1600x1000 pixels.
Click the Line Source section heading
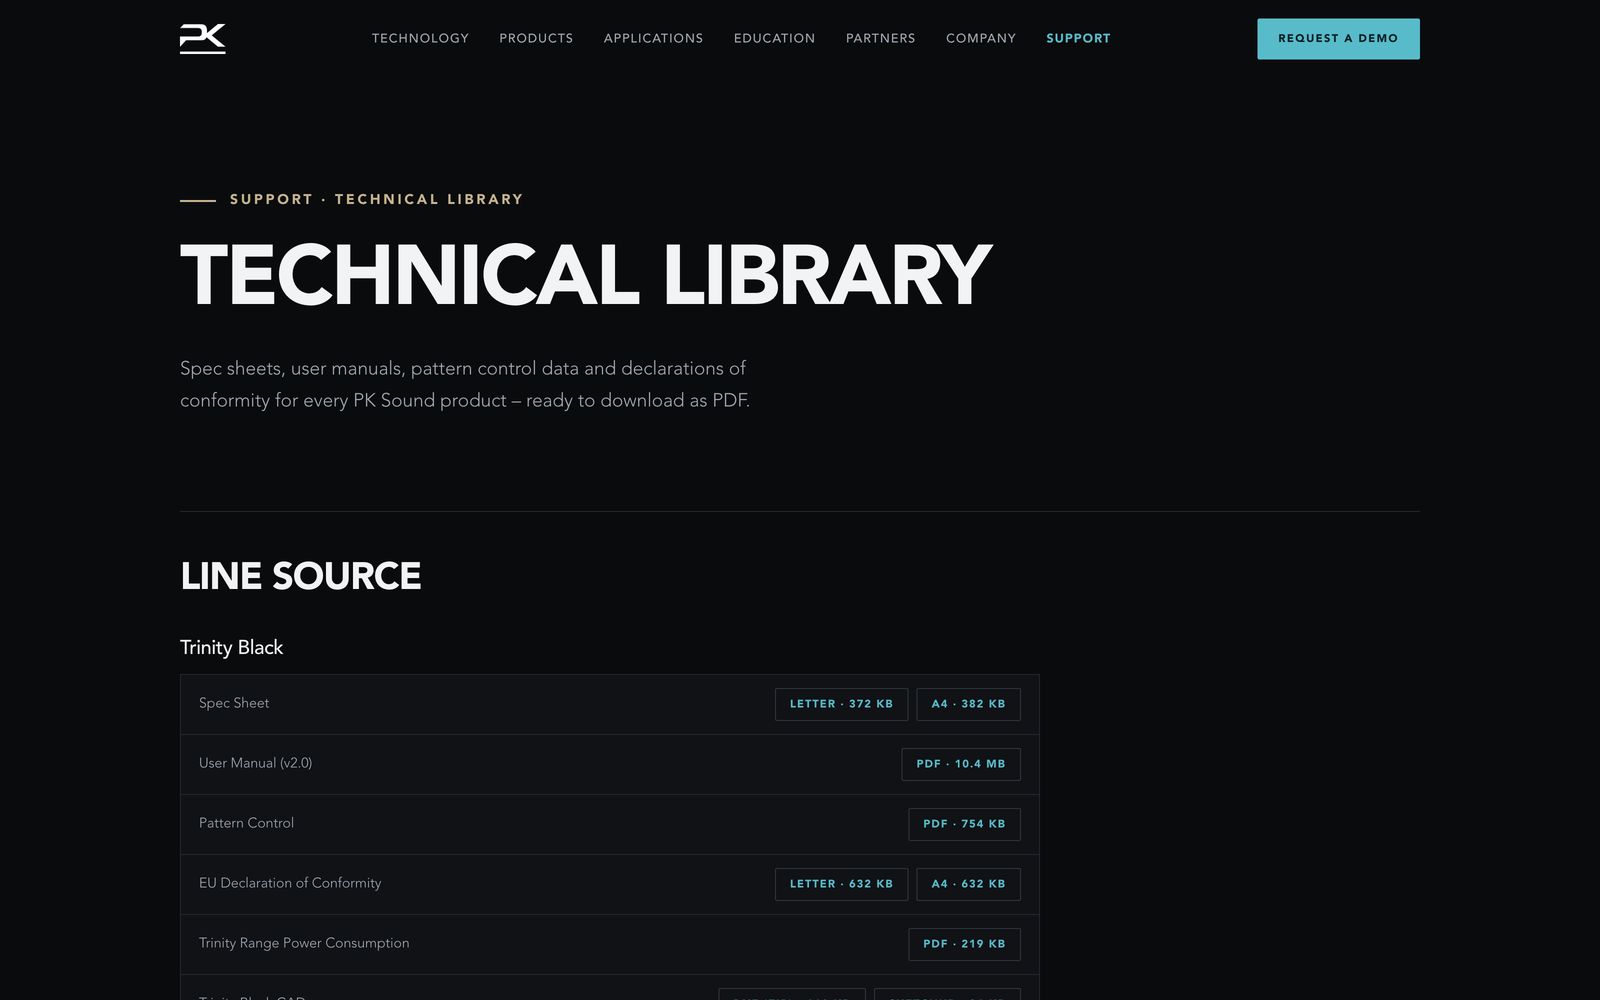coord(300,576)
